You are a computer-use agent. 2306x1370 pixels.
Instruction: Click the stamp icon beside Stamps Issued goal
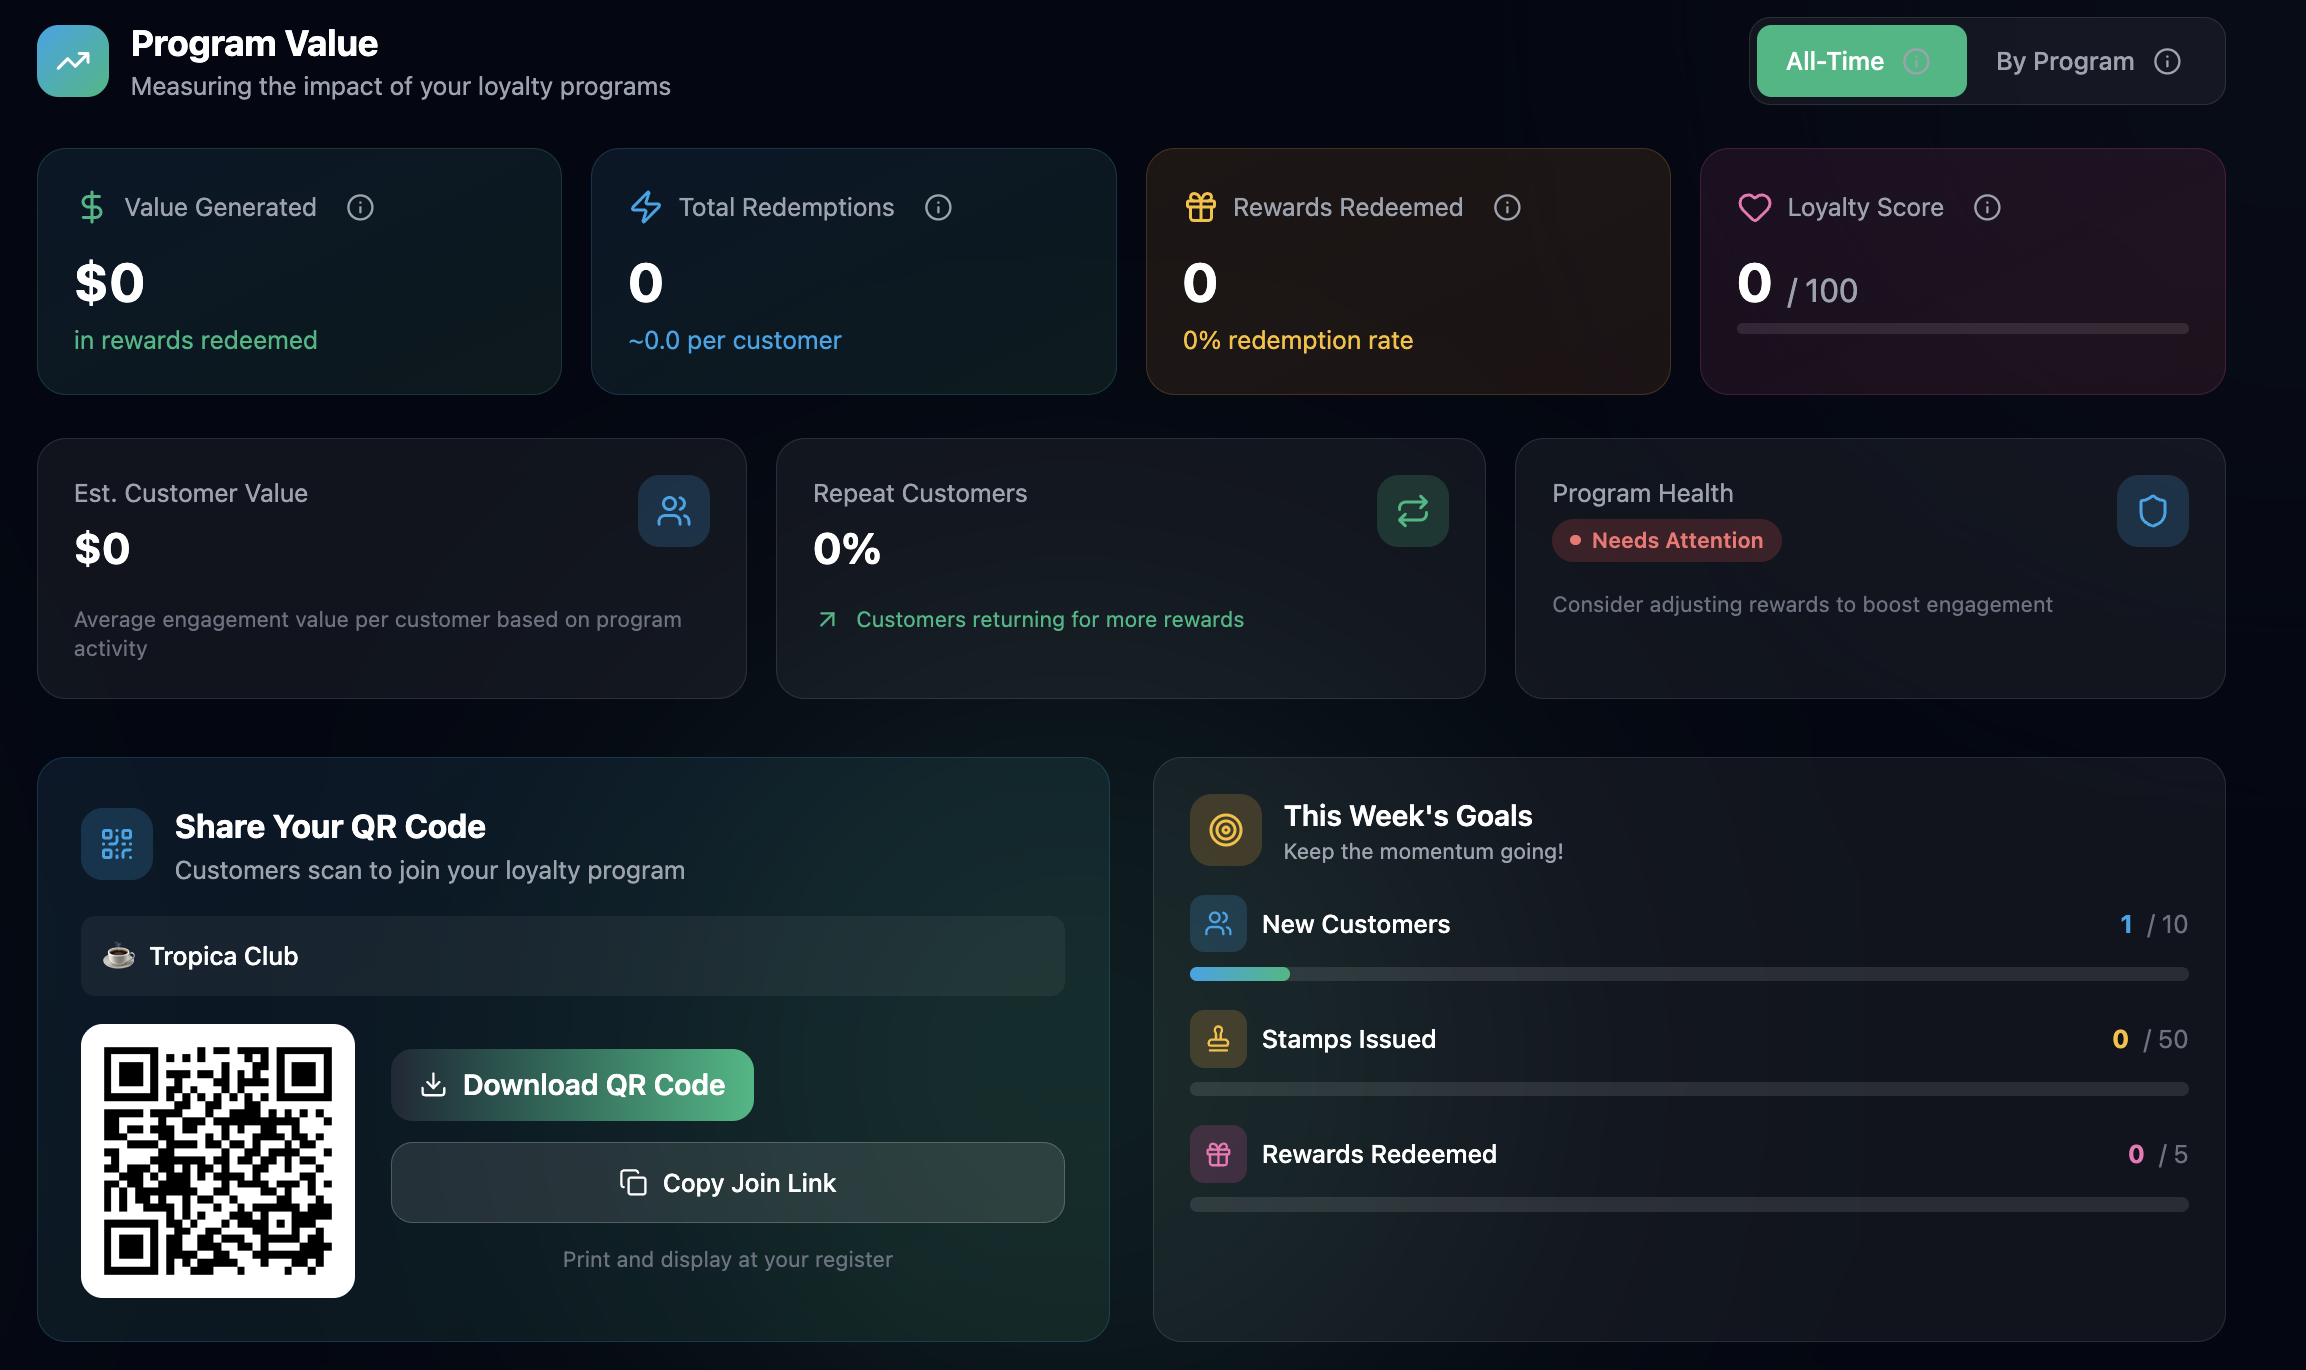1217,1038
